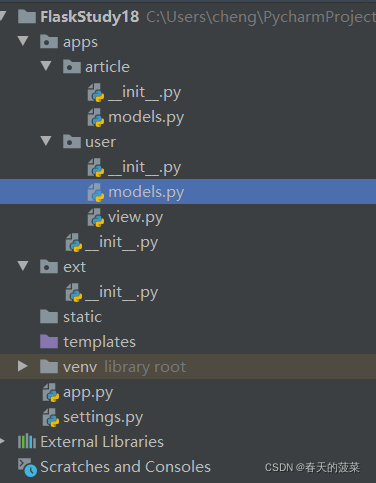Viewport: 376px width, 483px height.
Task: Click the FlaskStudy18 project folder icon
Action: coord(27,17)
